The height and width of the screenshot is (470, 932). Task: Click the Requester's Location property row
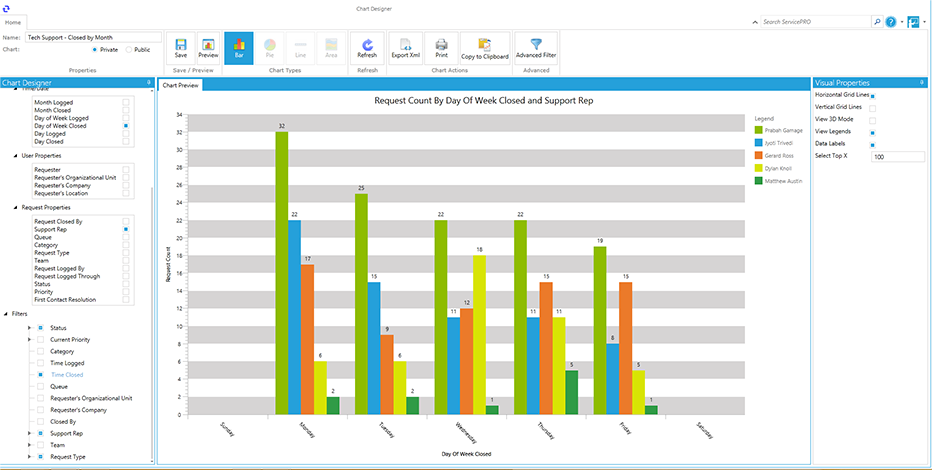(x=82, y=193)
